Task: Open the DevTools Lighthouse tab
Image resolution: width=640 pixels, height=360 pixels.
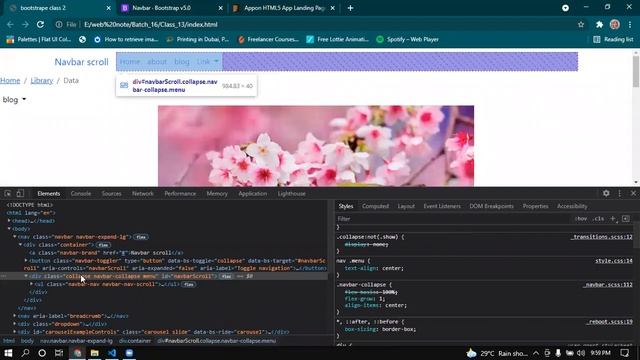Action: point(291,193)
